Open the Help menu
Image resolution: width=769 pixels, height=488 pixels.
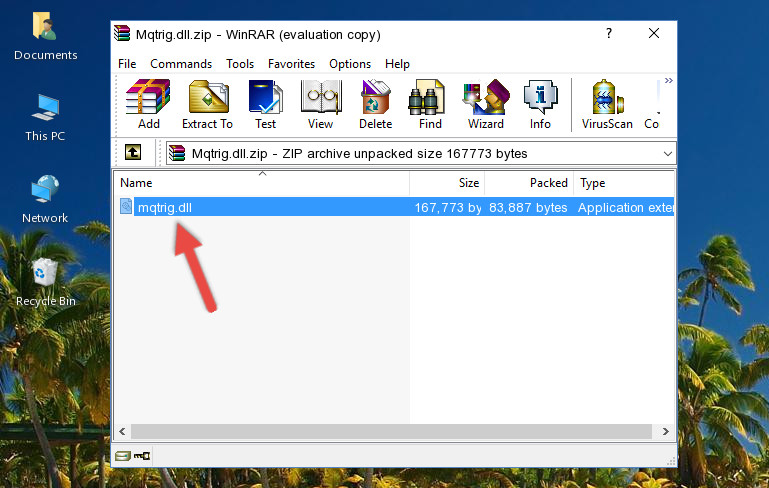(397, 64)
